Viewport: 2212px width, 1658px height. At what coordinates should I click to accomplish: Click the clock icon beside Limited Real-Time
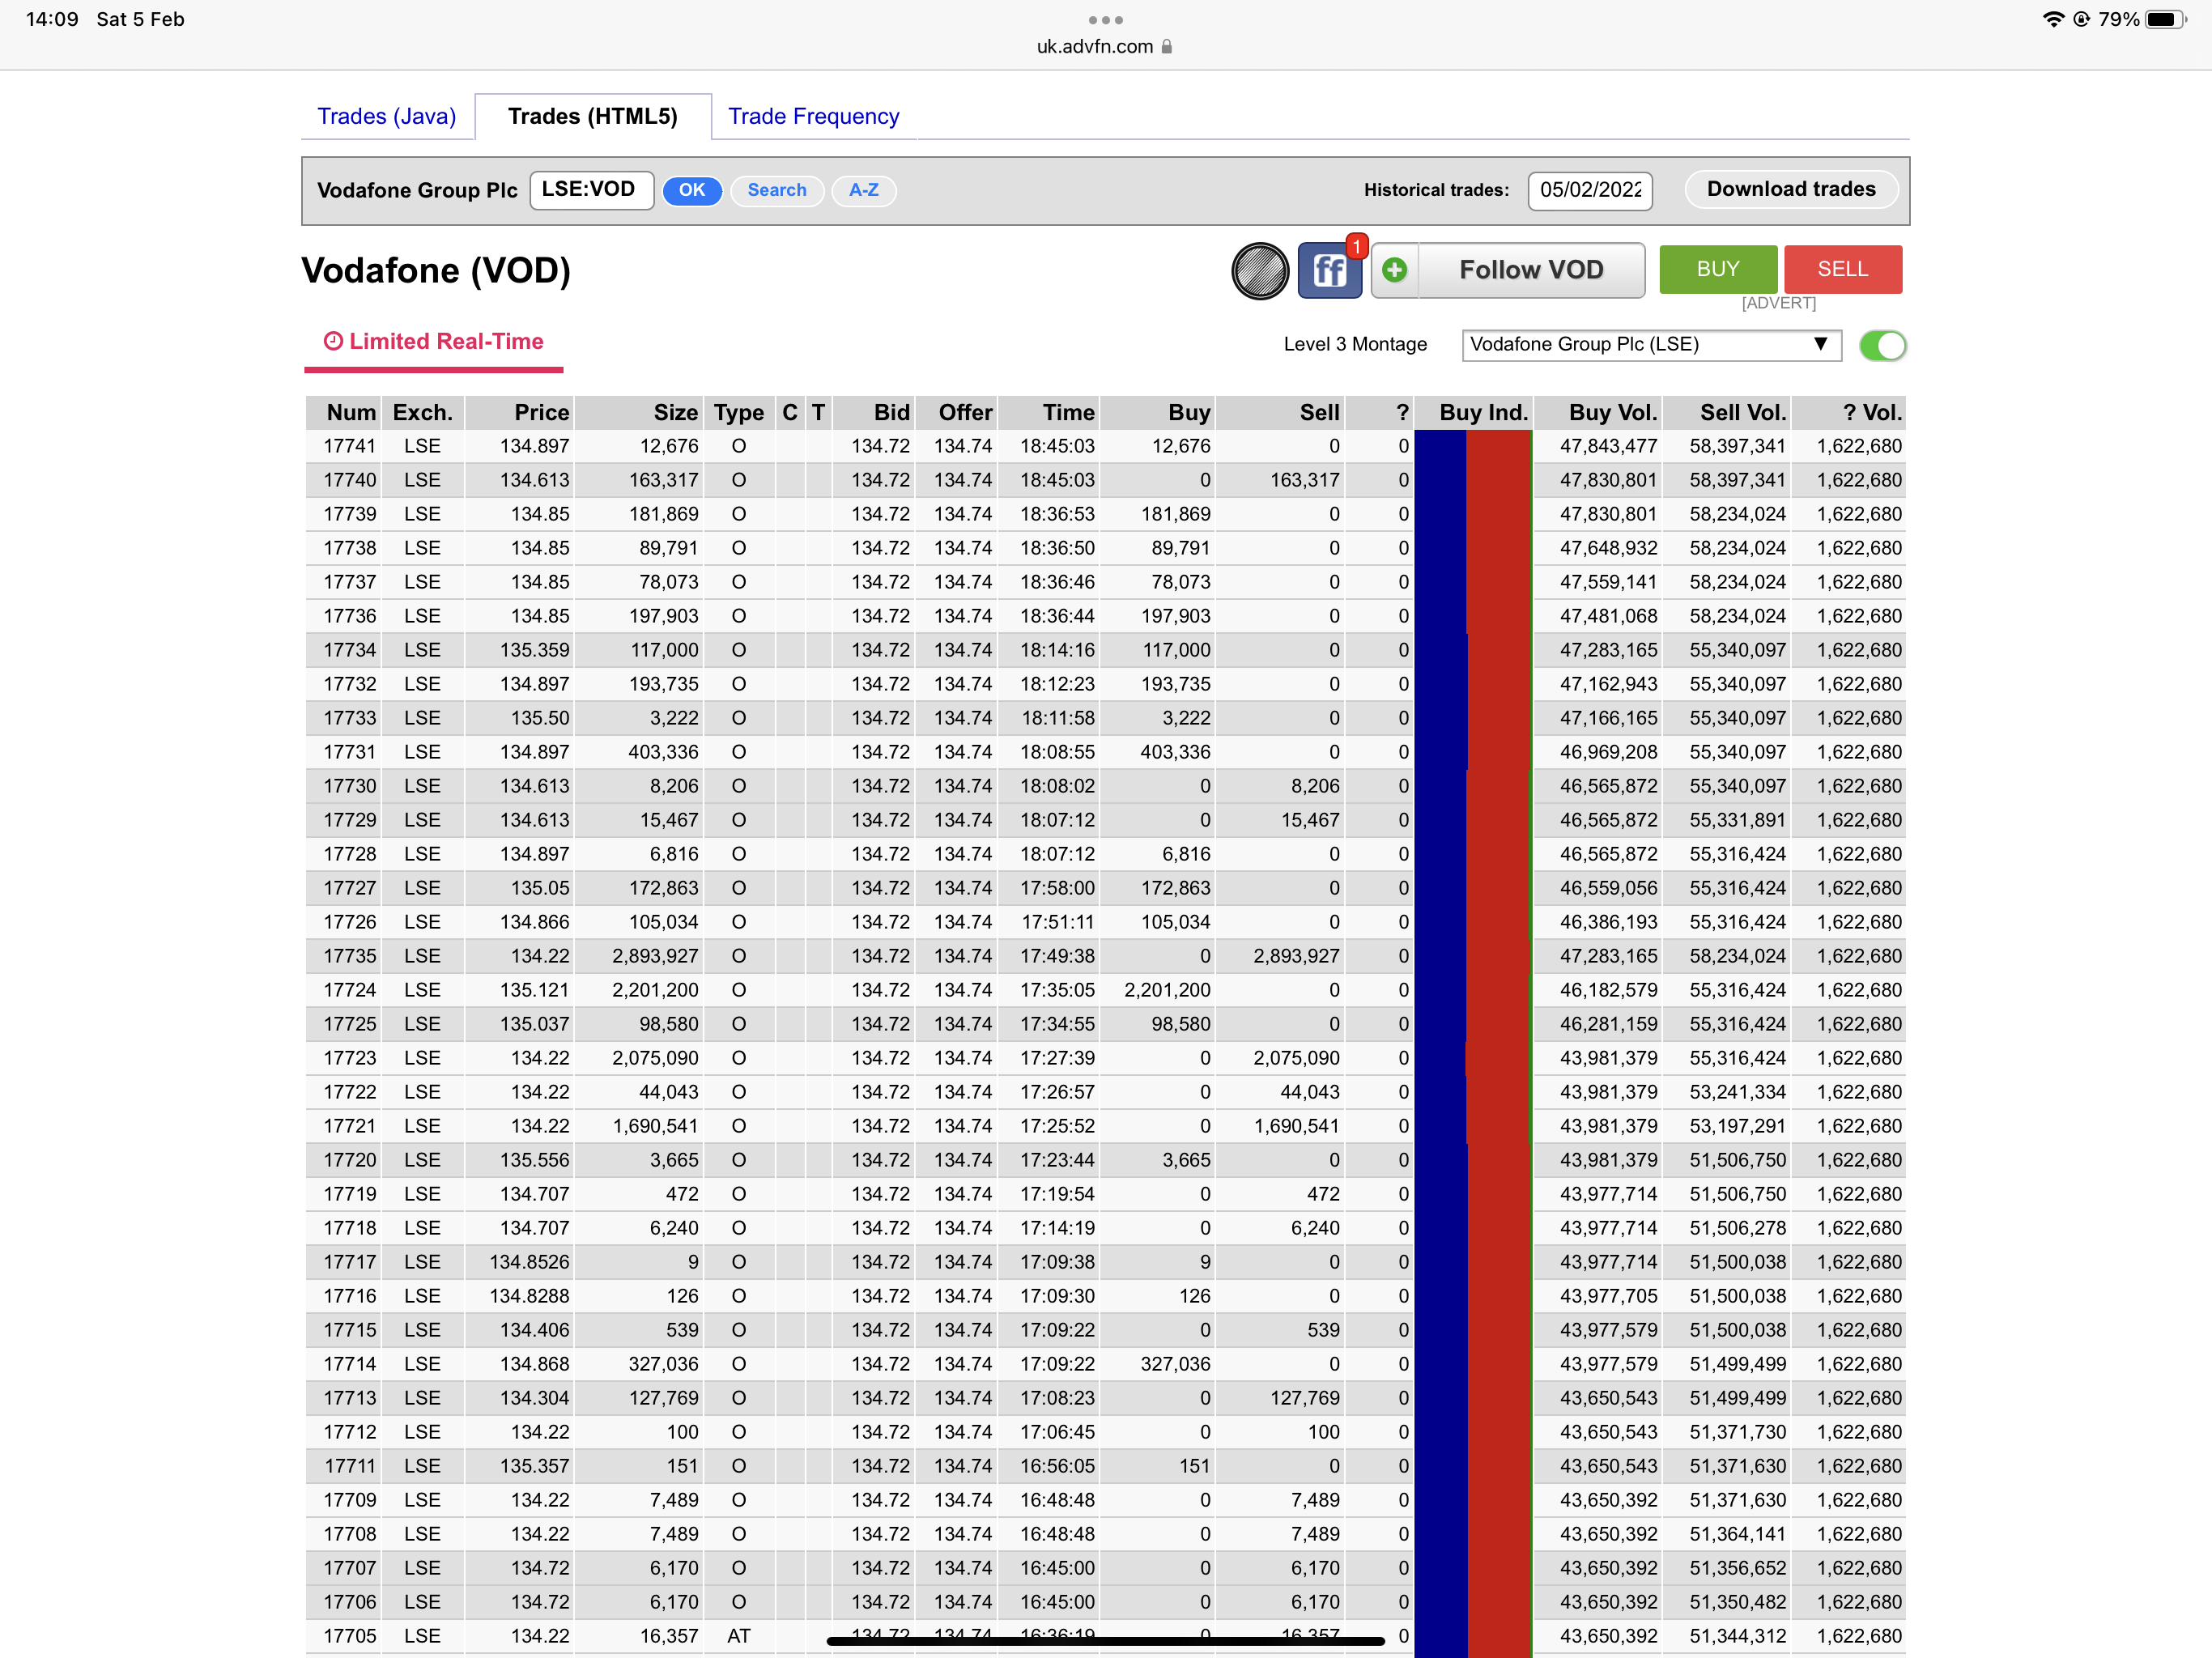point(333,341)
